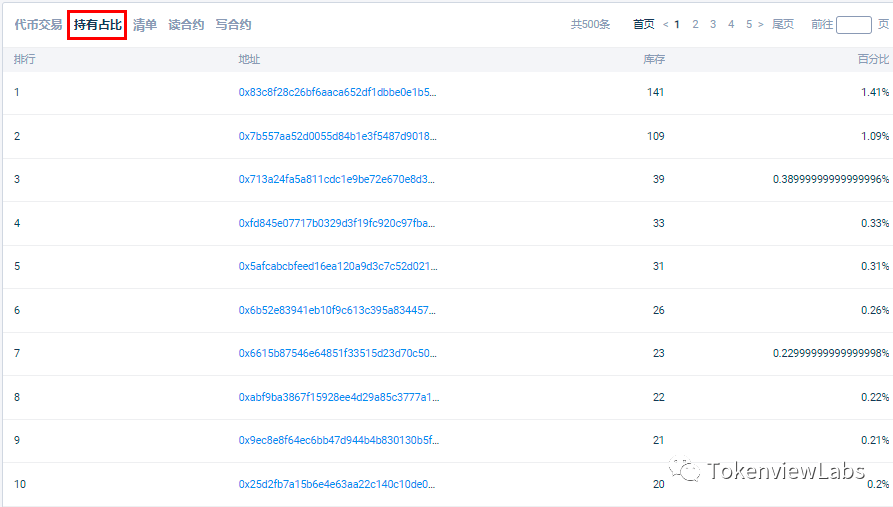Open address 0x7b557aa52d0055d84b1e3f5487d9018...

tap(337, 136)
